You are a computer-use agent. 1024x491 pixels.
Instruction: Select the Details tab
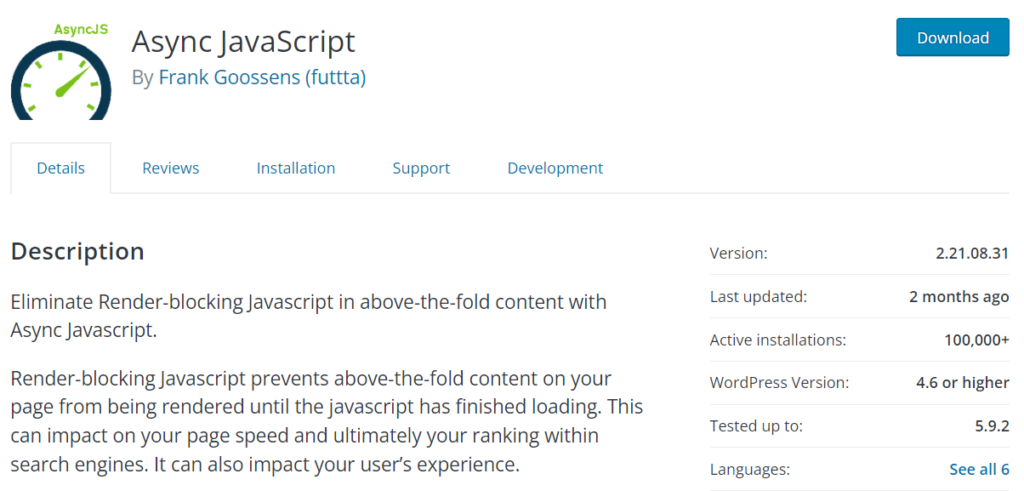coord(61,168)
